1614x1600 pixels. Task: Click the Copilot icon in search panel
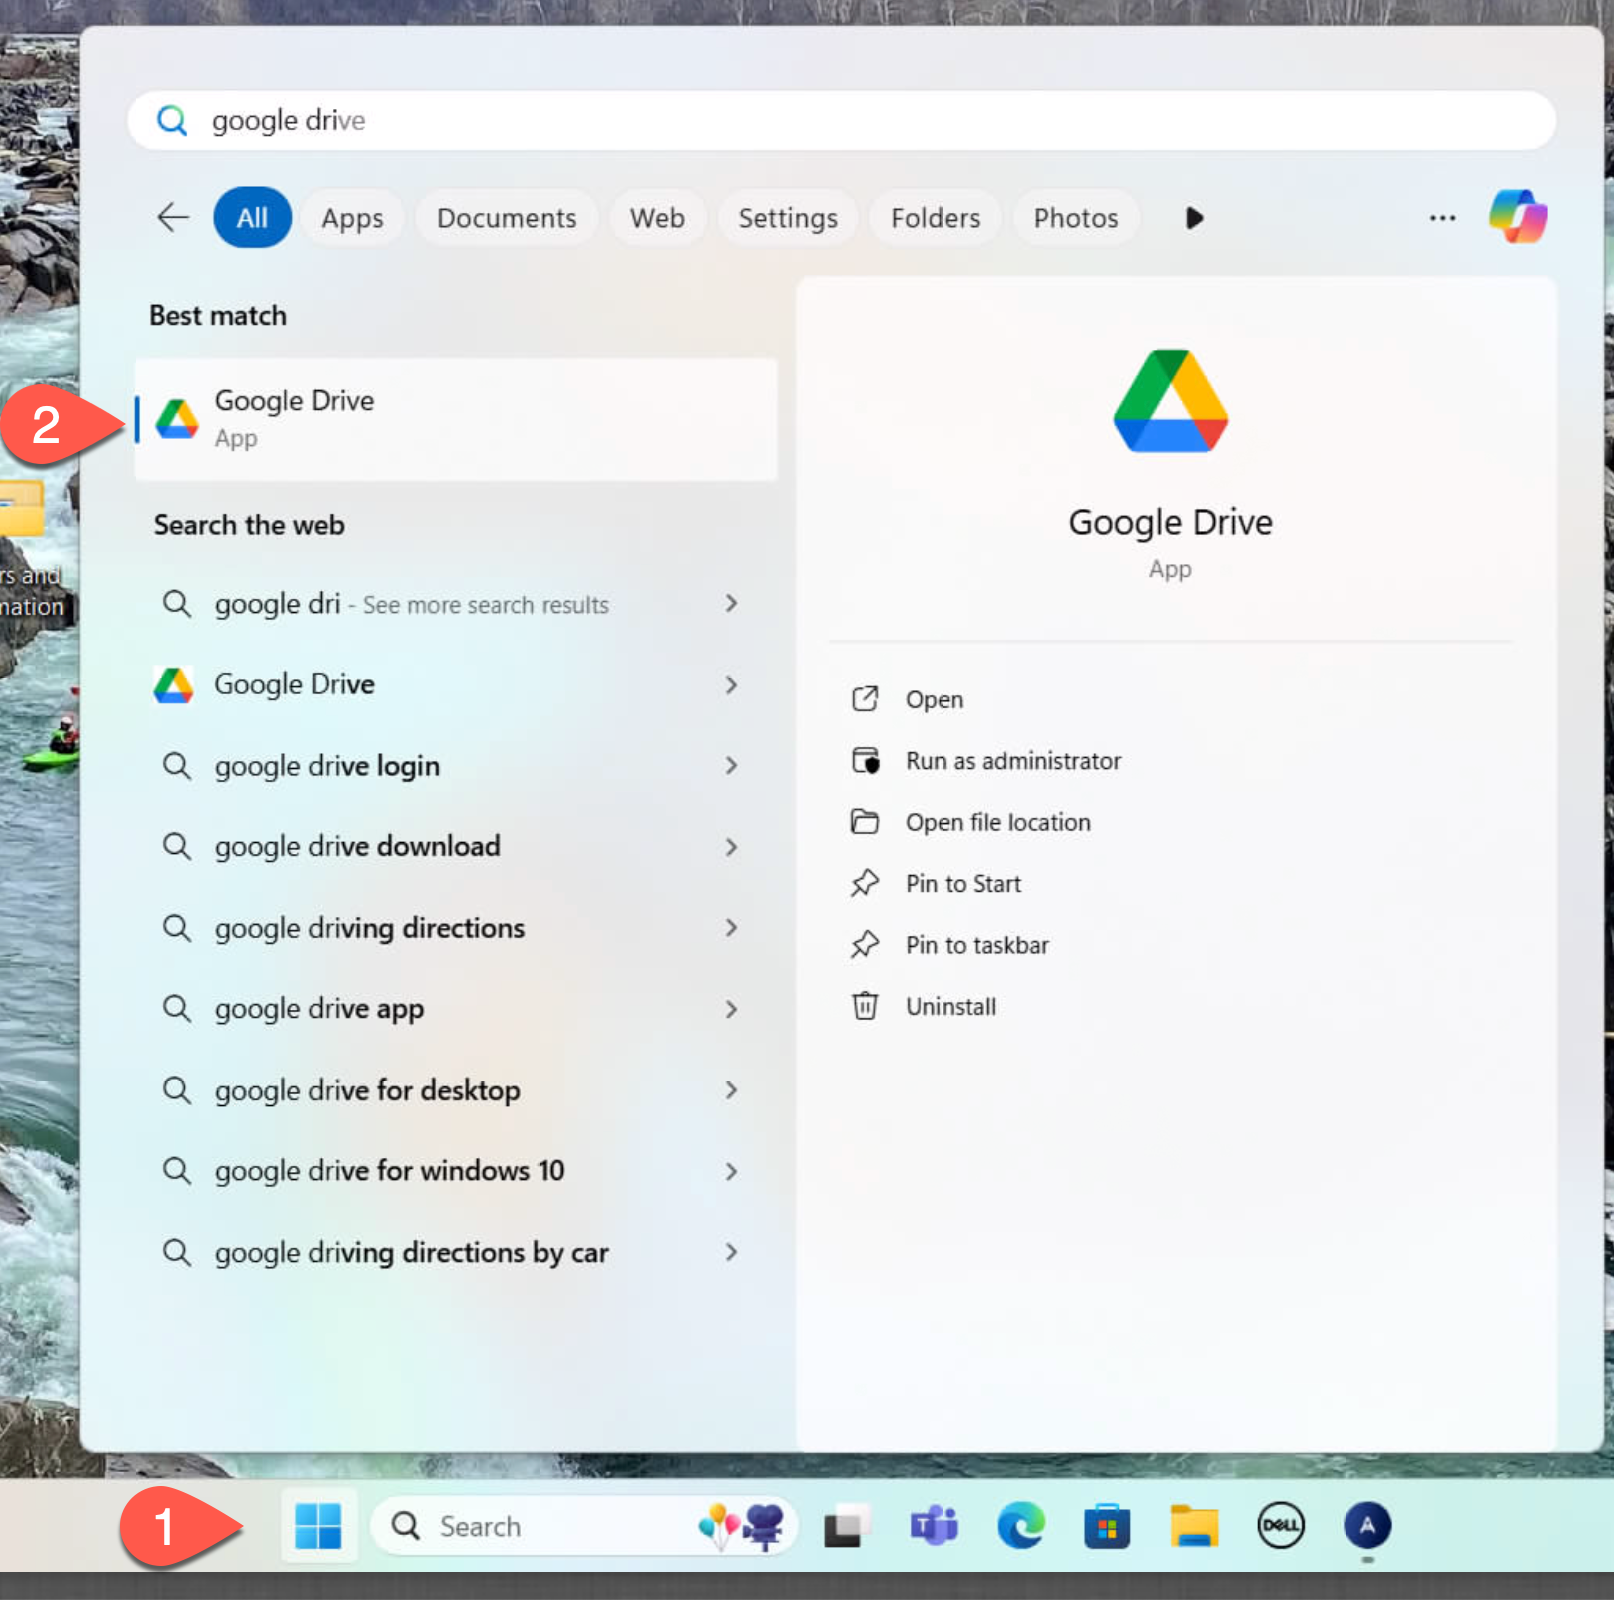(1517, 217)
